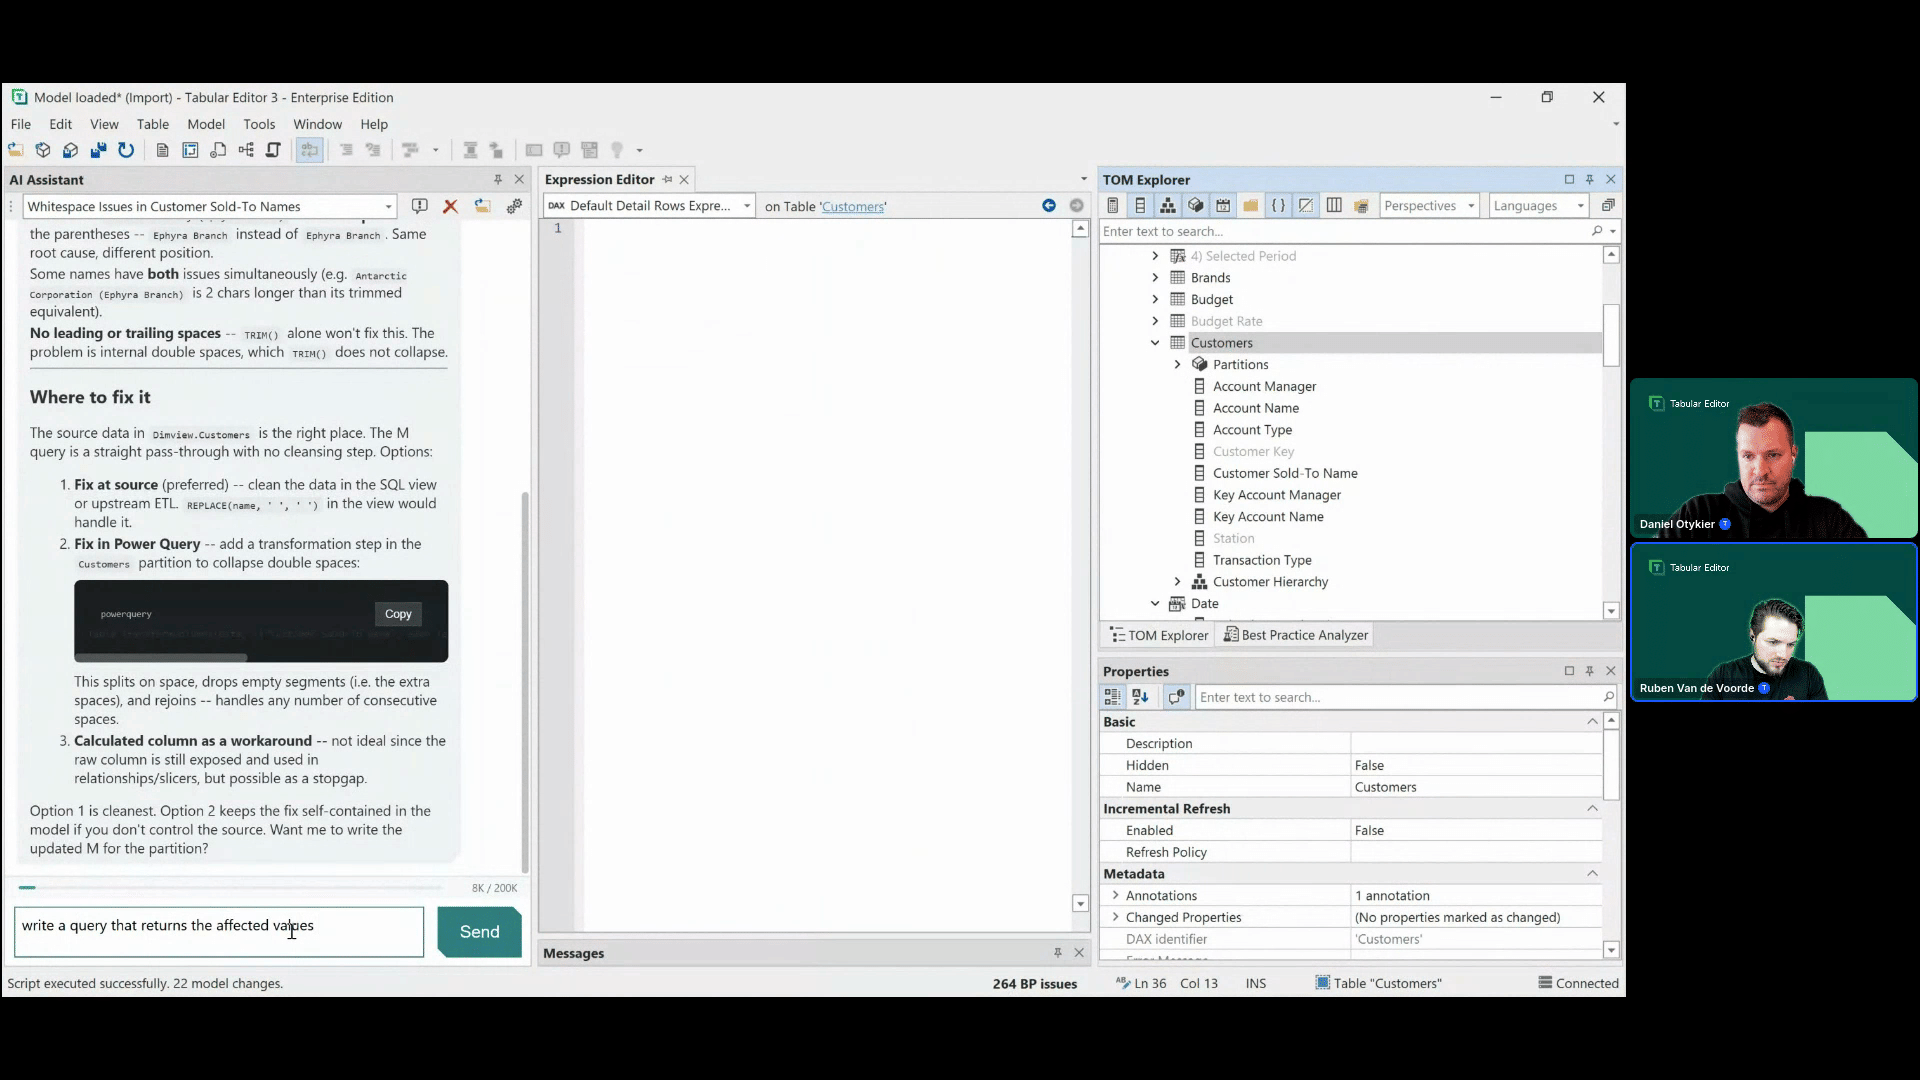
Task: Click the save with disks icon
Action: [x=98, y=150]
